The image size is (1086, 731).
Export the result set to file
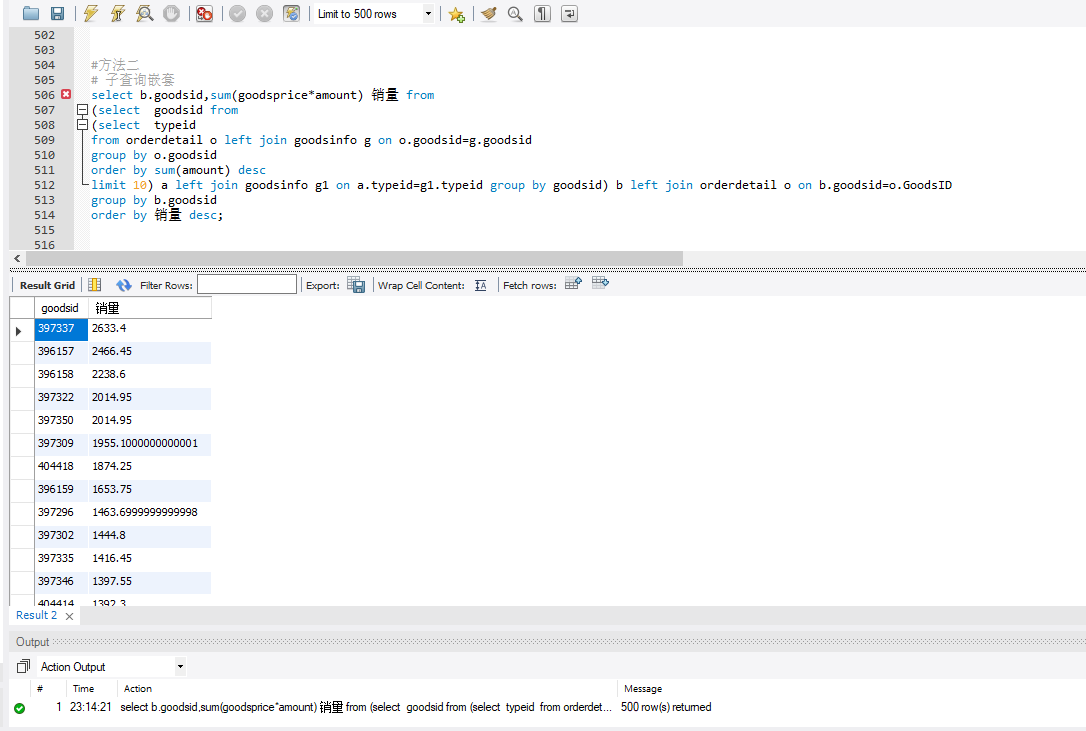point(356,285)
